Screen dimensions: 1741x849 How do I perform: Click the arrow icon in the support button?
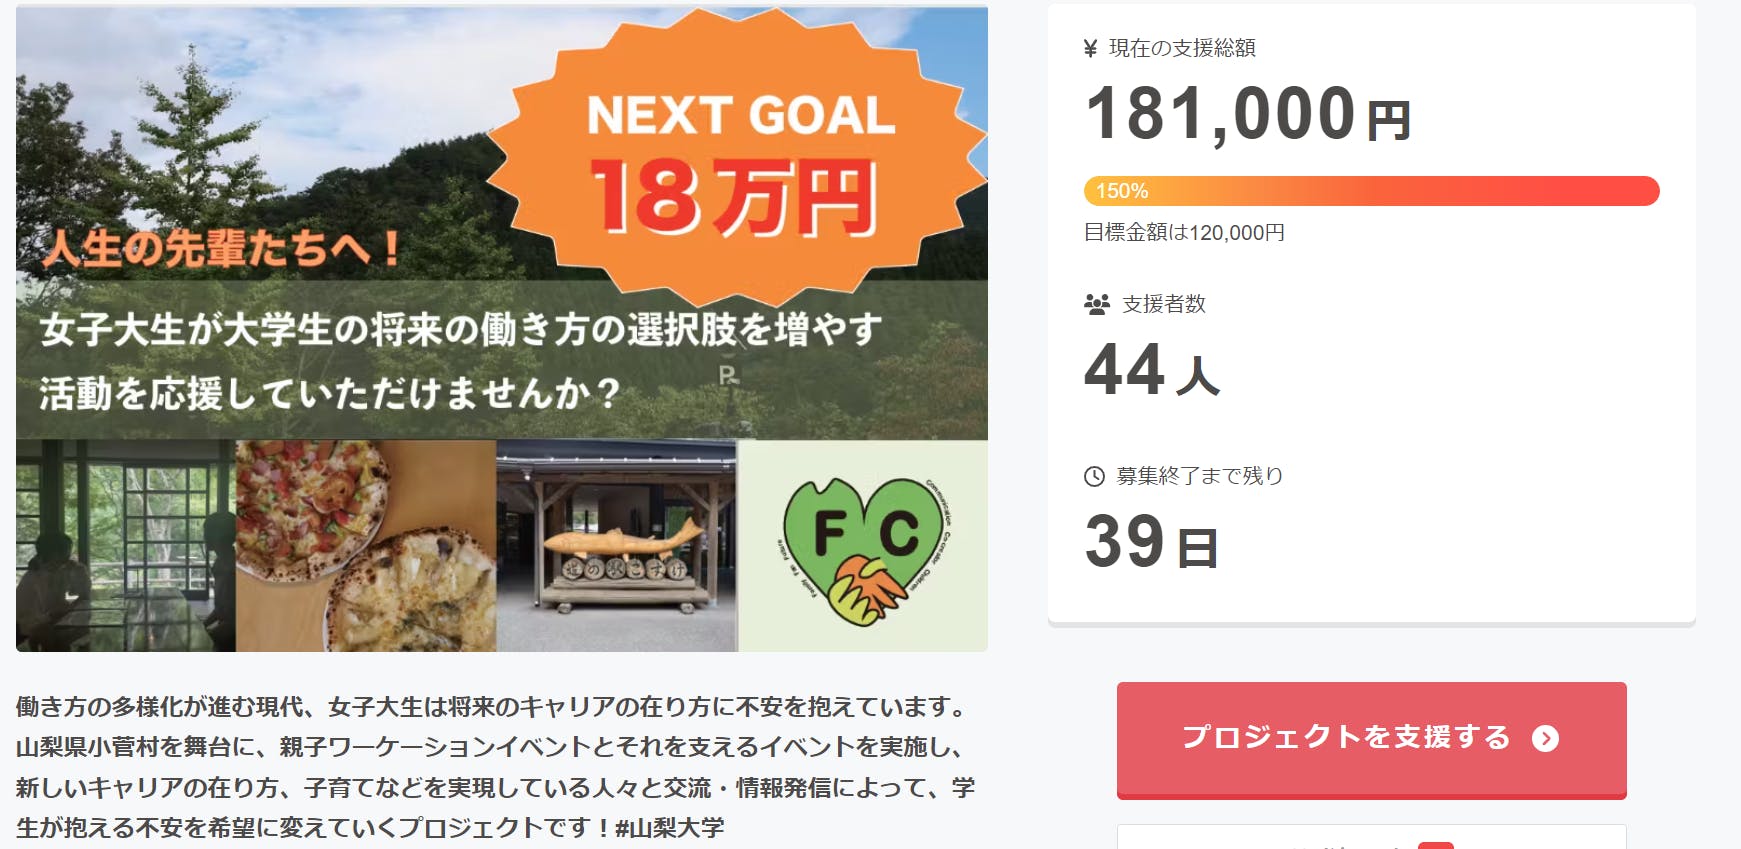1545,739
